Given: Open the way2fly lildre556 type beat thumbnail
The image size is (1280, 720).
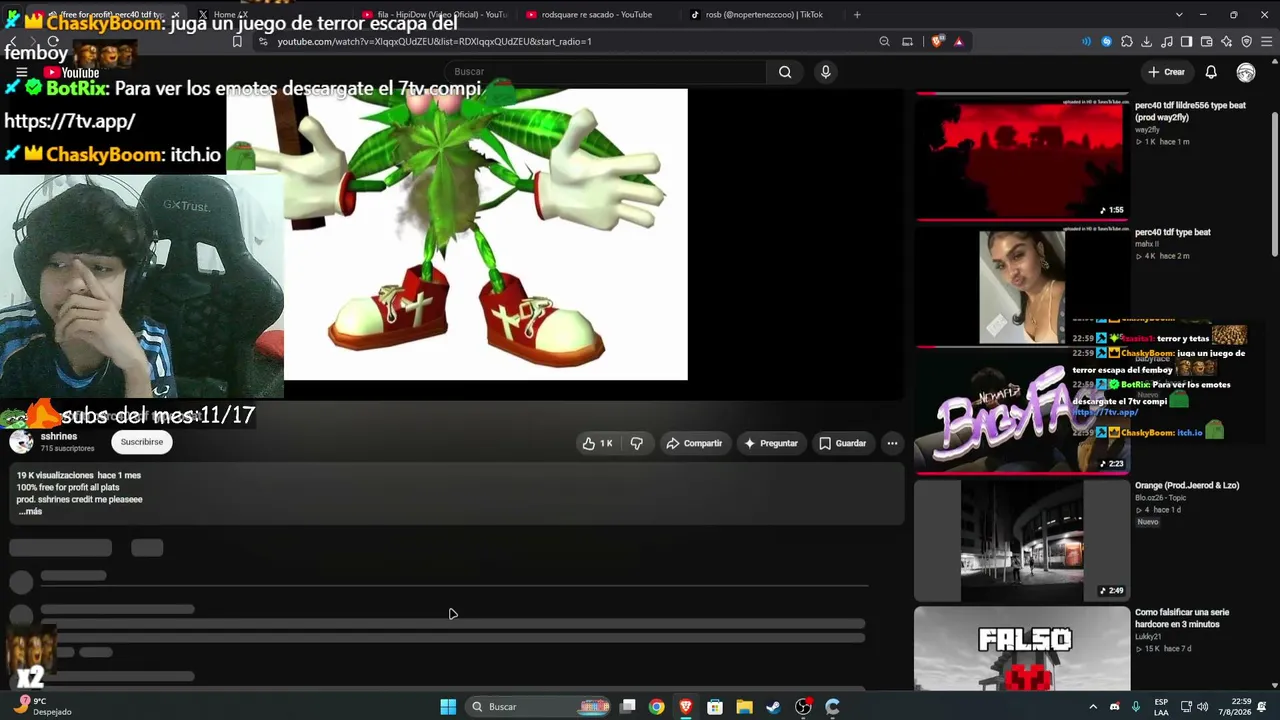Looking at the screenshot, I should (1021, 158).
